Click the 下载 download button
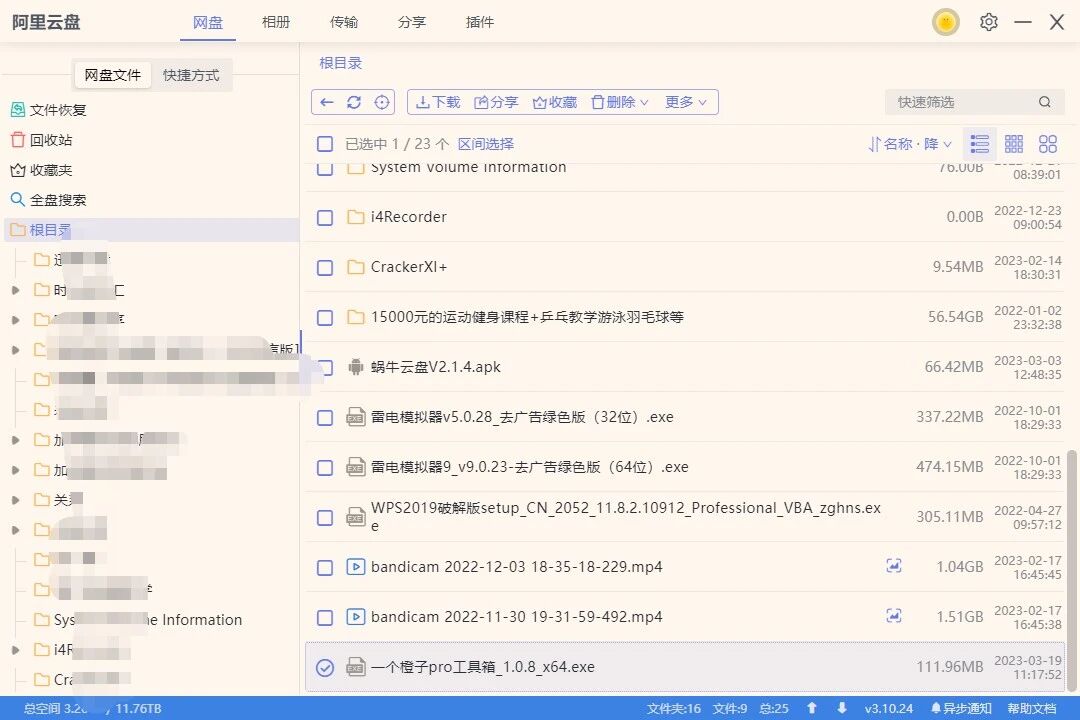The image size is (1080, 720). 438,102
